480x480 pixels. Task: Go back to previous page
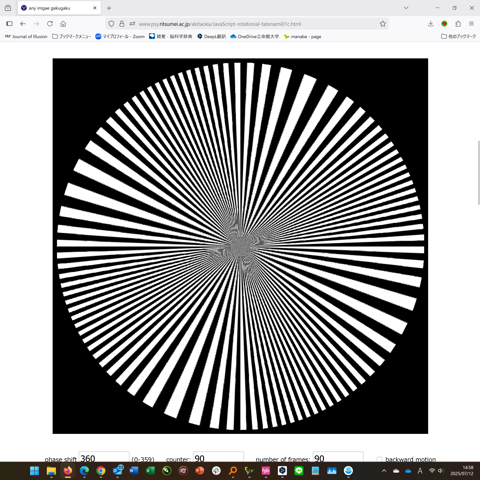coord(23,24)
